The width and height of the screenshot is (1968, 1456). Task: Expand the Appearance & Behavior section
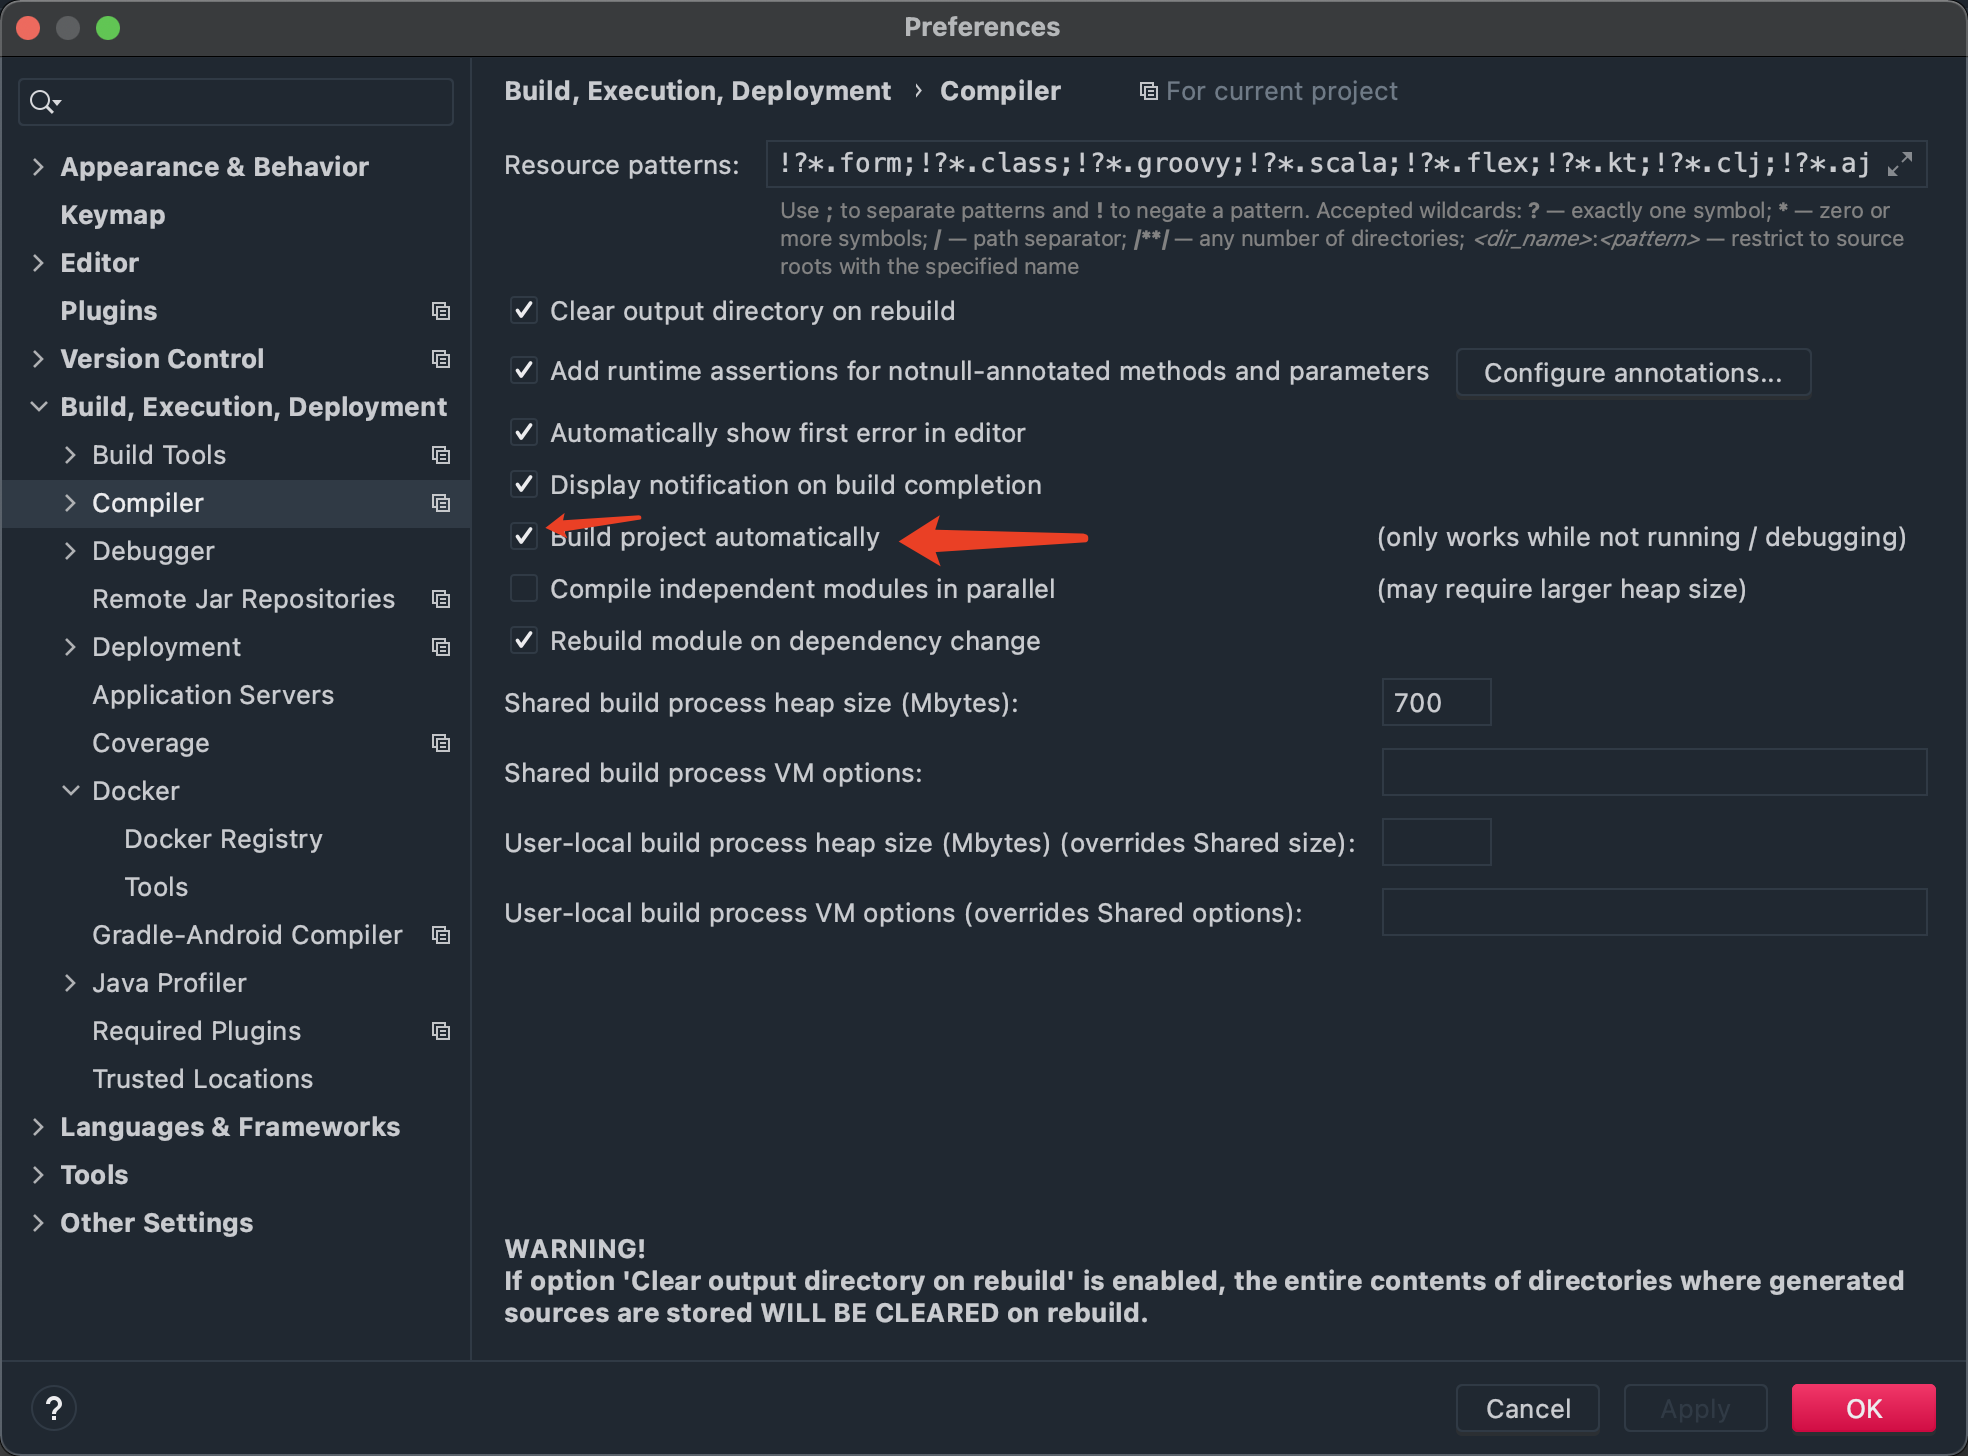(x=38, y=167)
